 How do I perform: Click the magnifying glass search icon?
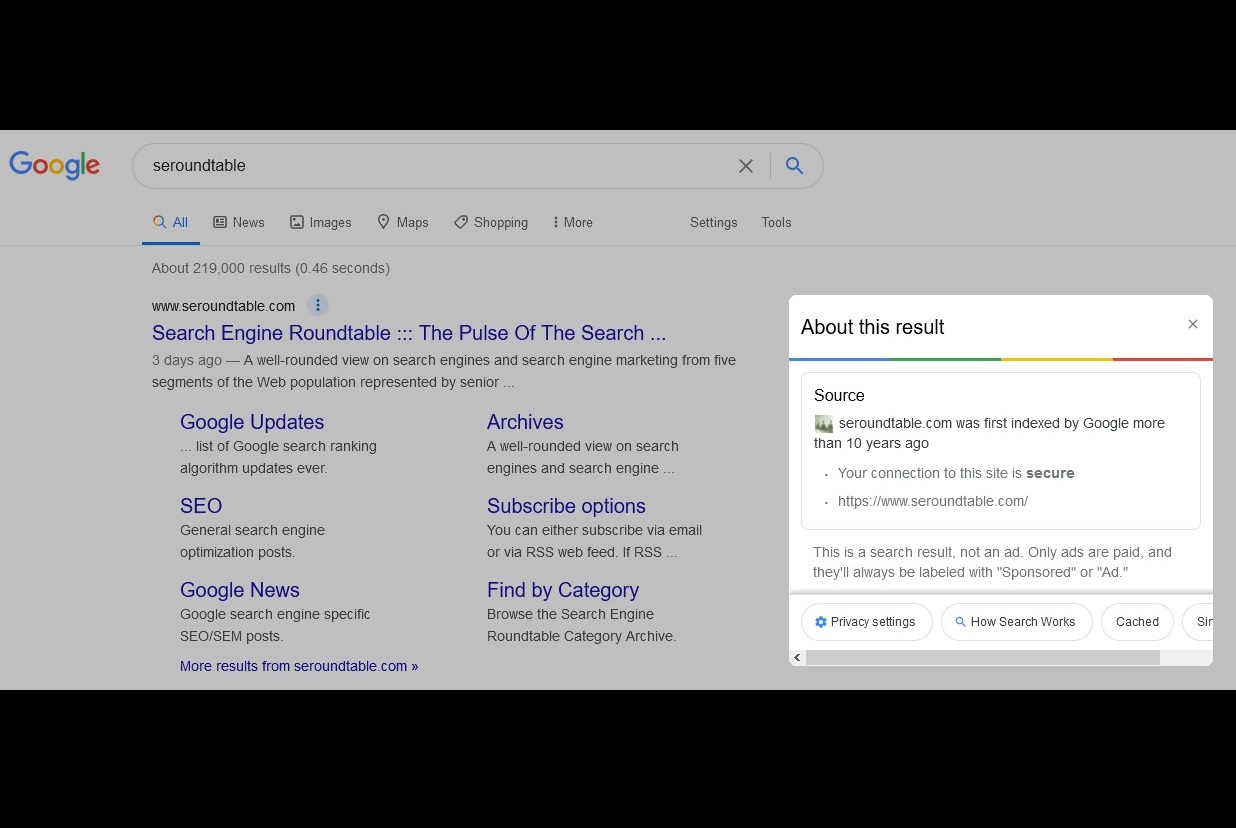(x=795, y=166)
